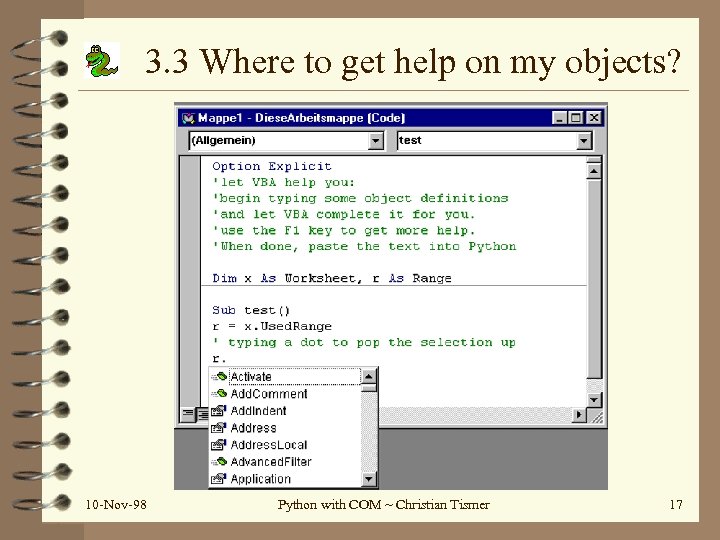Choose Application in the autocomplete list
Image resolution: width=720 pixels, height=540 pixels.
click(261, 479)
